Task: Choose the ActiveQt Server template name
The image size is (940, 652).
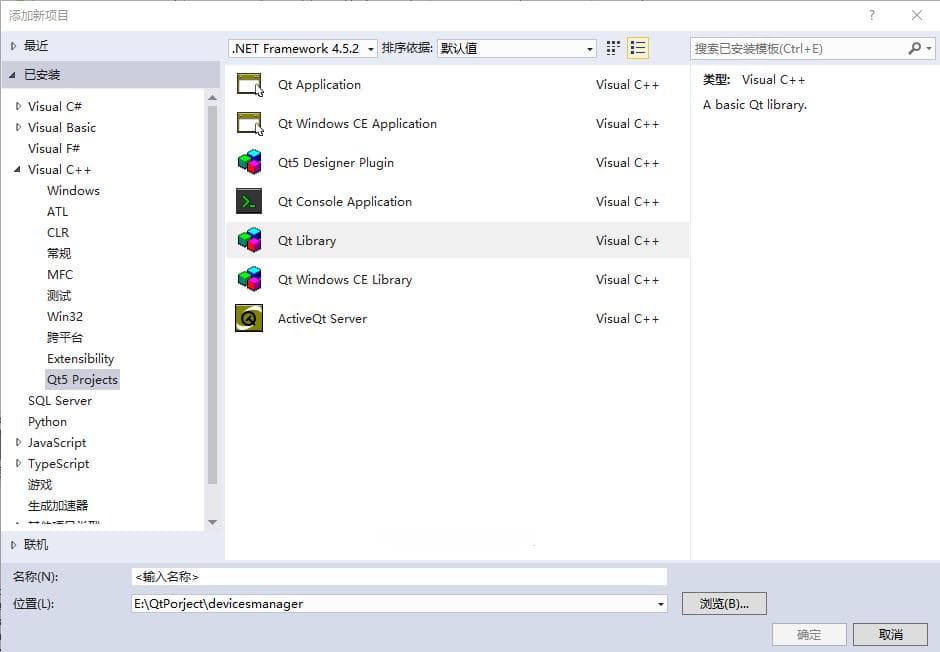Action: click(323, 318)
